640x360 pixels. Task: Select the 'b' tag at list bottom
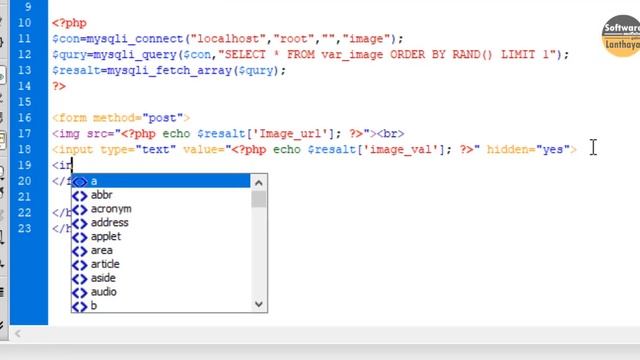point(161,306)
